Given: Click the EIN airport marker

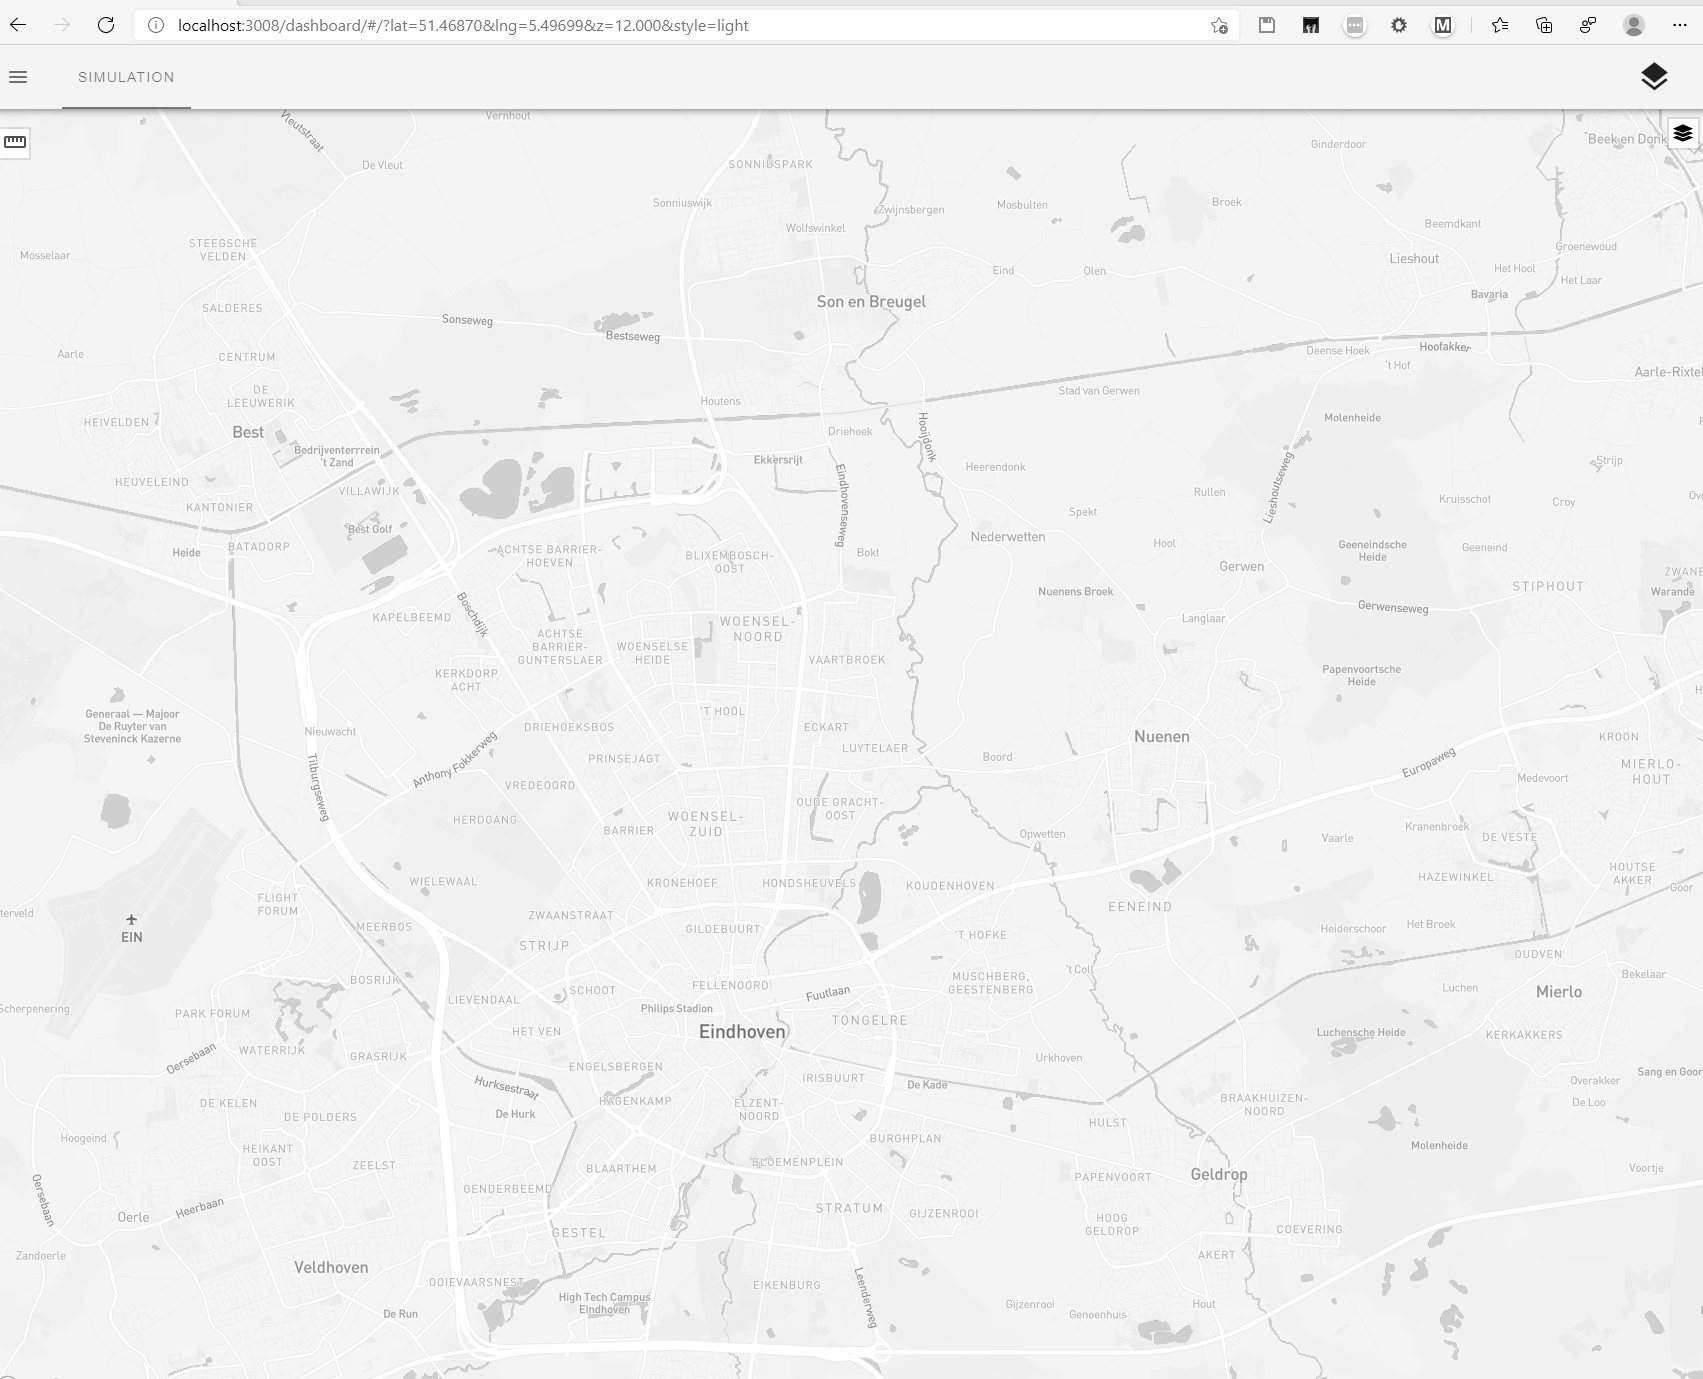Looking at the screenshot, I should coord(131,929).
